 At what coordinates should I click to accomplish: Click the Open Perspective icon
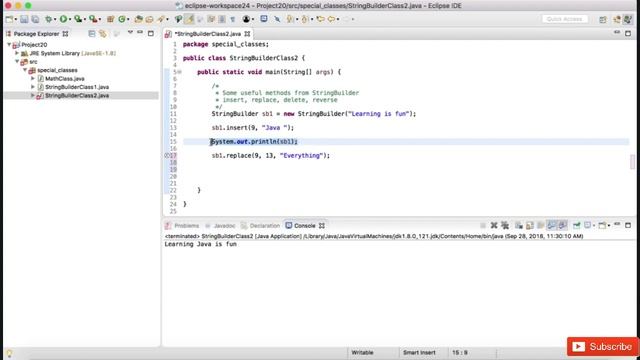pos(603,20)
